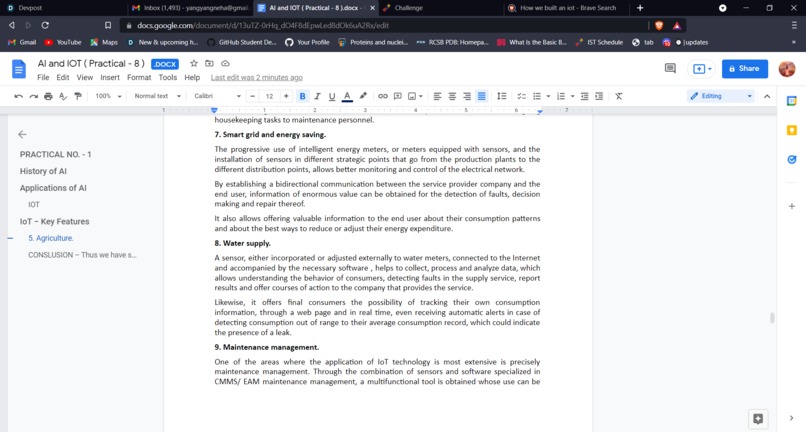Viewport: 806px width, 432px height.
Task: Expand bulleted list options arrow
Action: coord(548,96)
